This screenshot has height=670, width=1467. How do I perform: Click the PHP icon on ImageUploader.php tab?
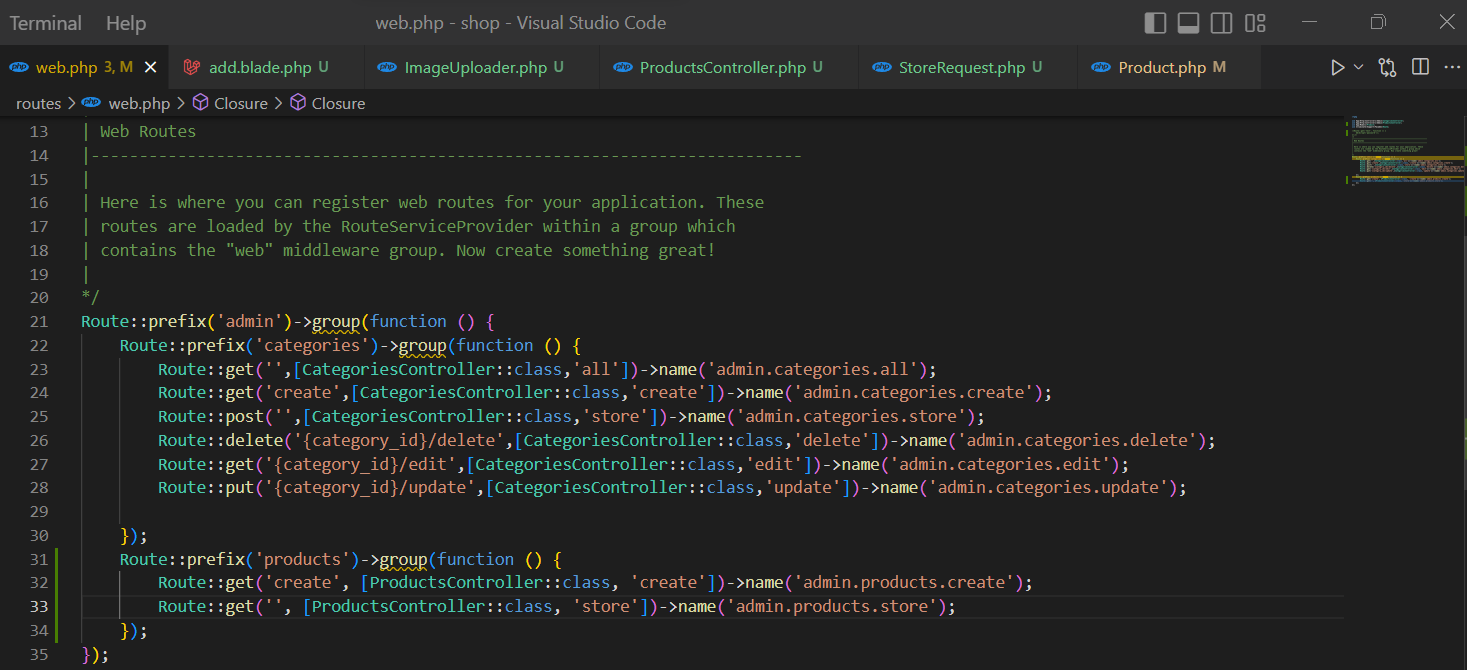tap(387, 68)
